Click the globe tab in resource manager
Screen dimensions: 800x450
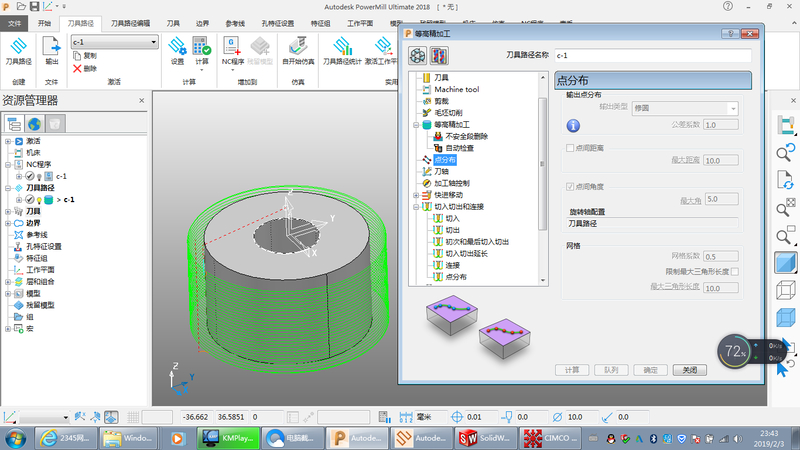(35, 124)
